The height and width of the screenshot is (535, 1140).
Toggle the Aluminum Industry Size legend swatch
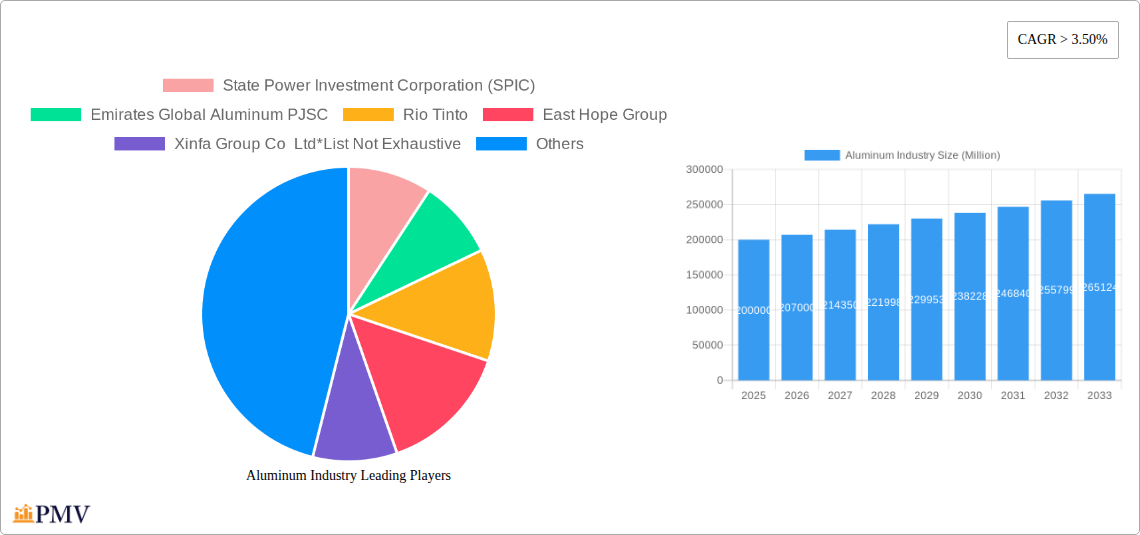click(822, 156)
